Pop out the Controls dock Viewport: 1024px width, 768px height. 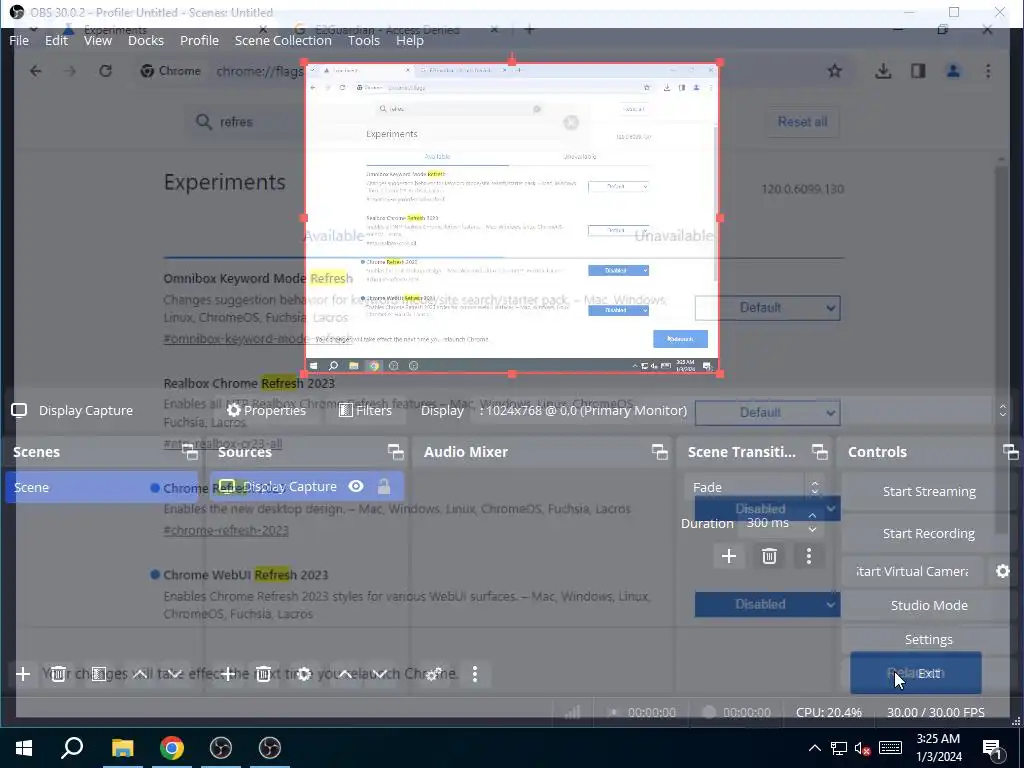point(1010,452)
